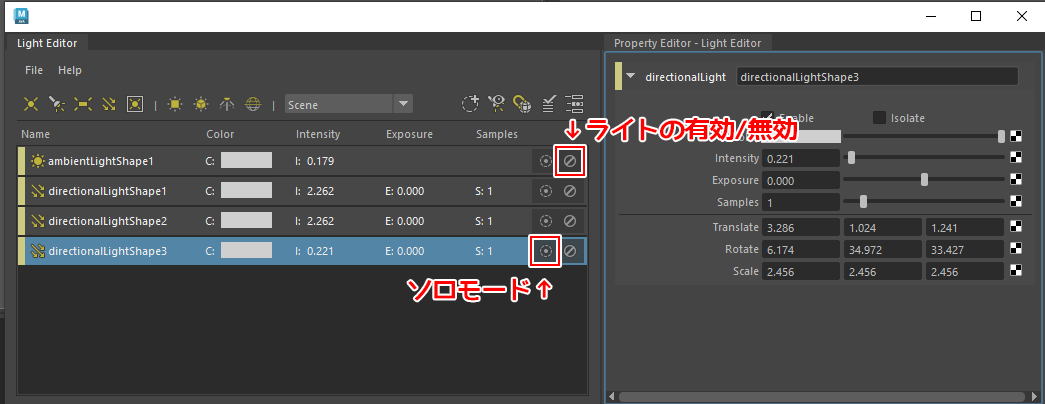Click the Samples column header

pos(497,134)
